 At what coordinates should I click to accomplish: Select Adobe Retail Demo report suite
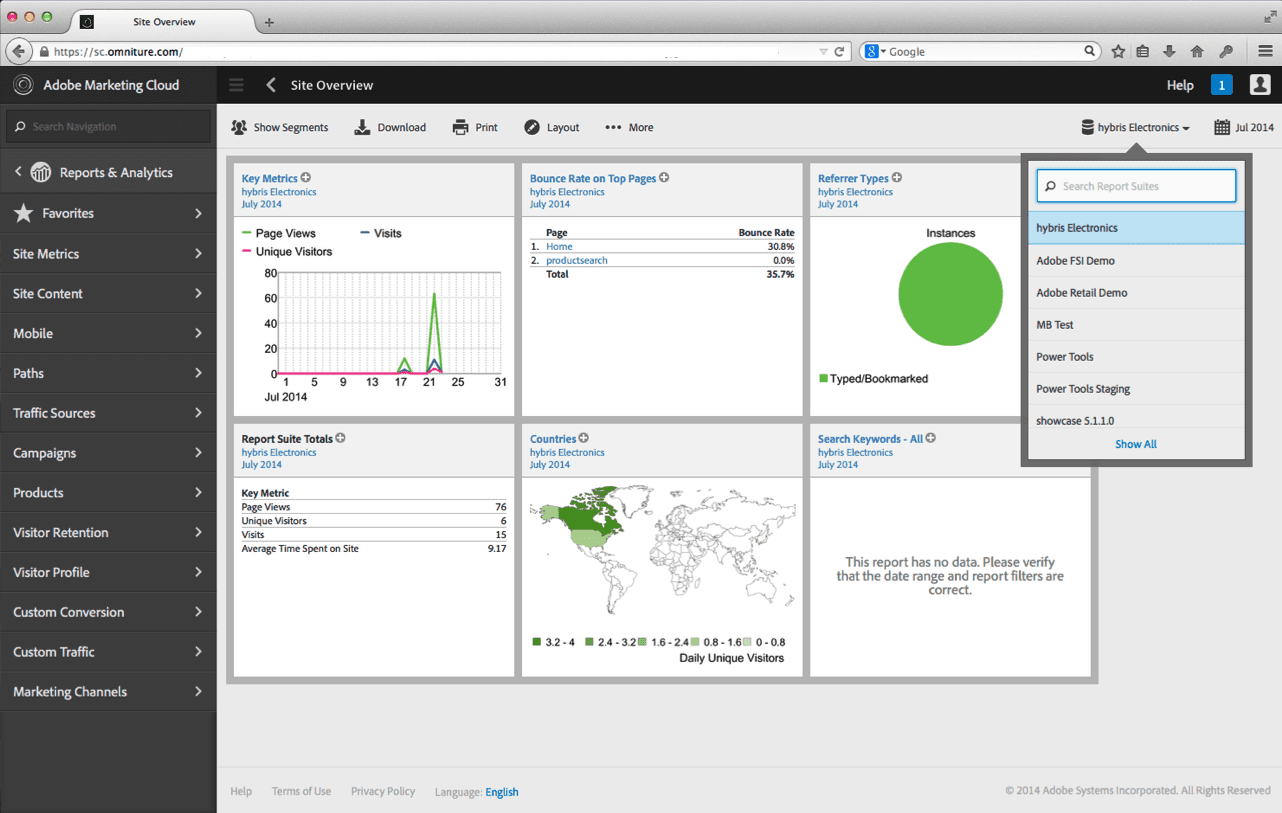pyautogui.click(x=1136, y=293)
